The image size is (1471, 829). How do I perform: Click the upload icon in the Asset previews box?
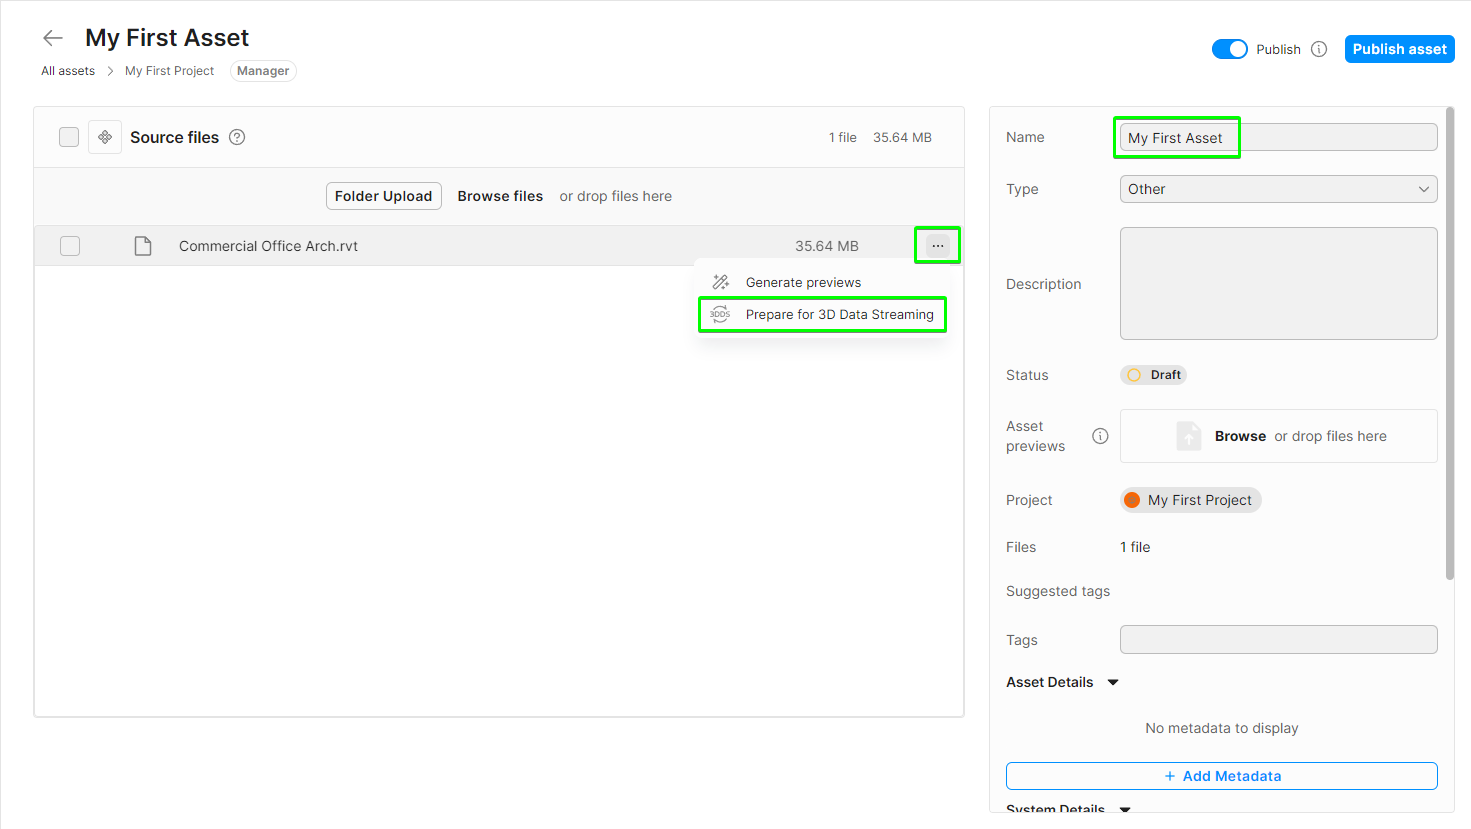(1188, 436)
